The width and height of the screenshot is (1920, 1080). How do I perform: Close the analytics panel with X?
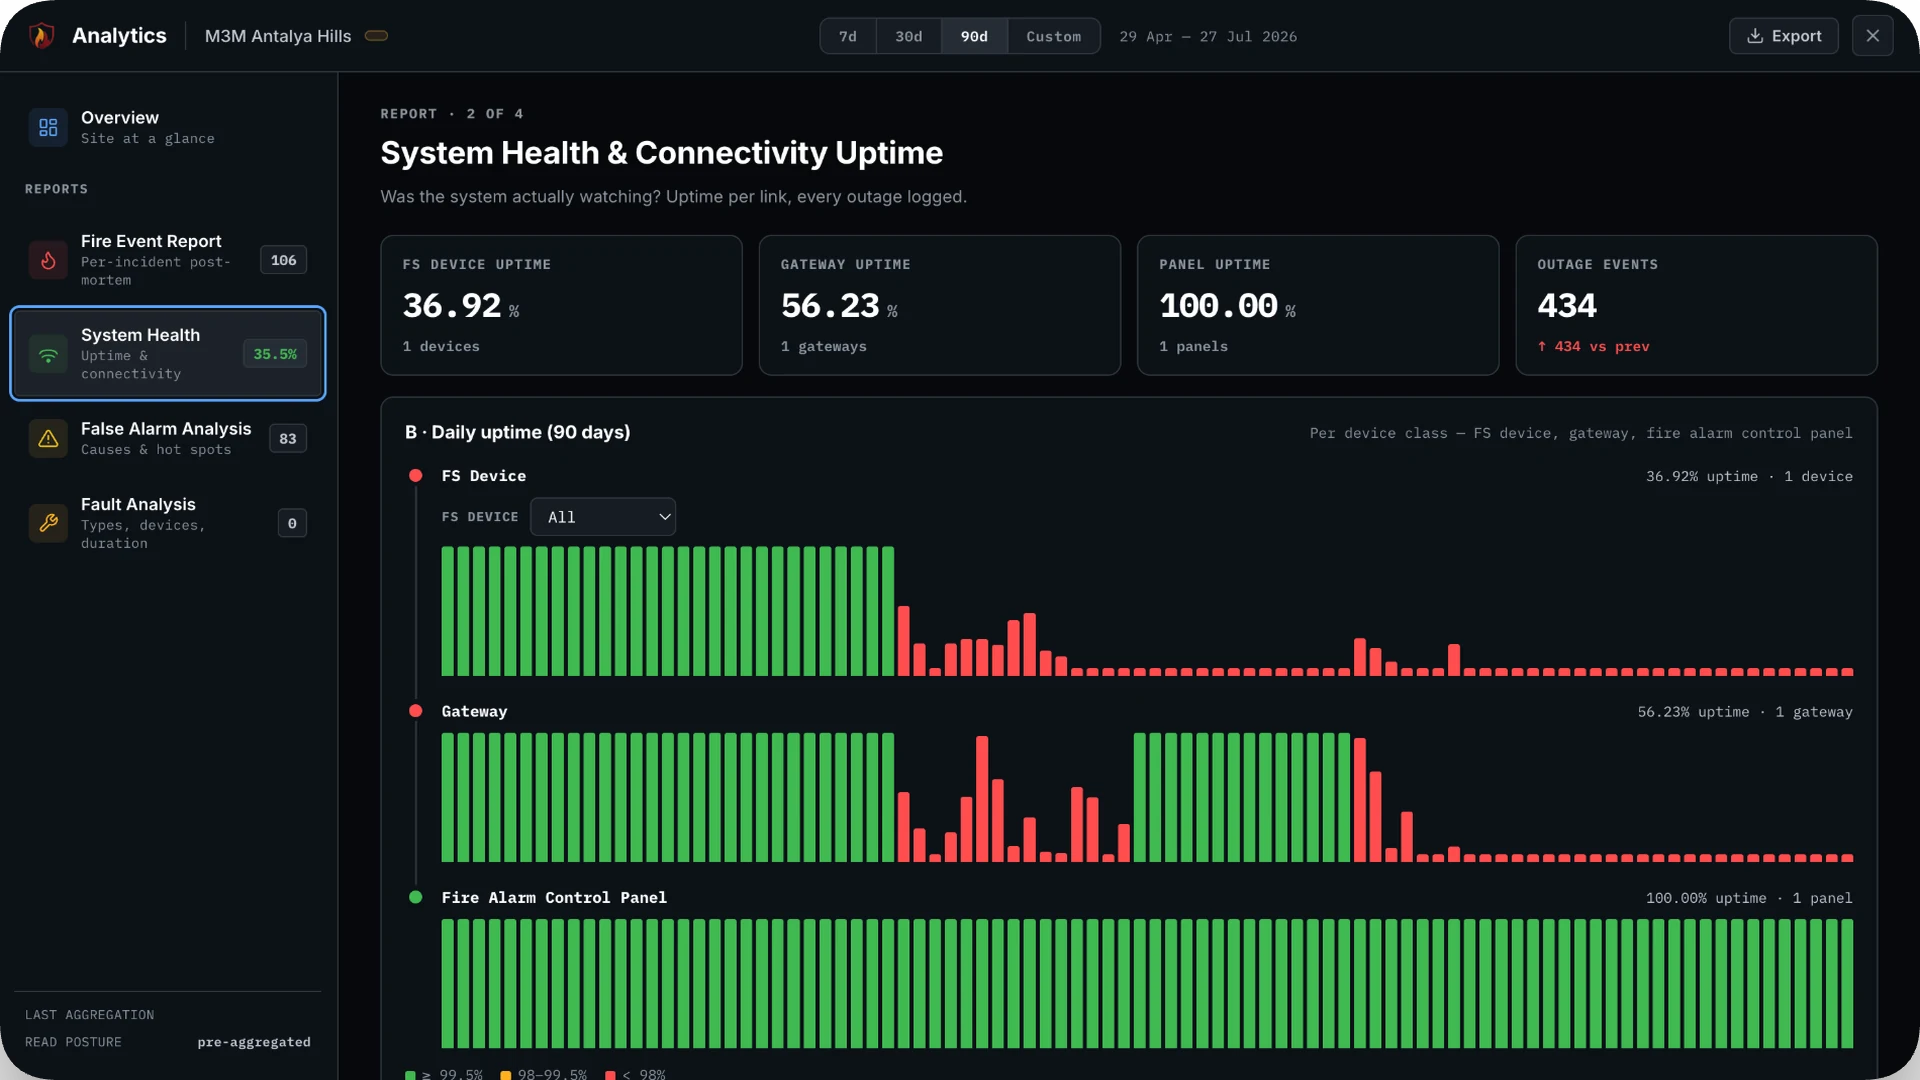tap(1872, 36)
